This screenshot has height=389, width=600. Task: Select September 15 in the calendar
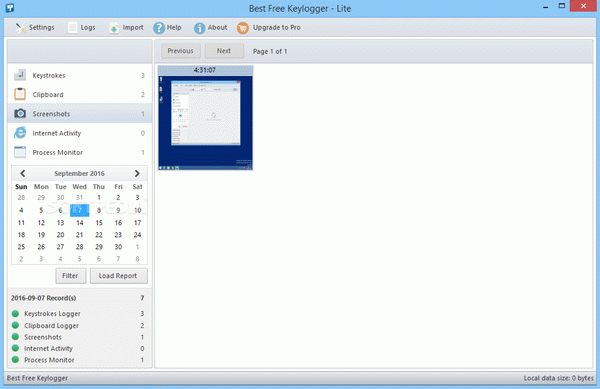coord(99,223)
